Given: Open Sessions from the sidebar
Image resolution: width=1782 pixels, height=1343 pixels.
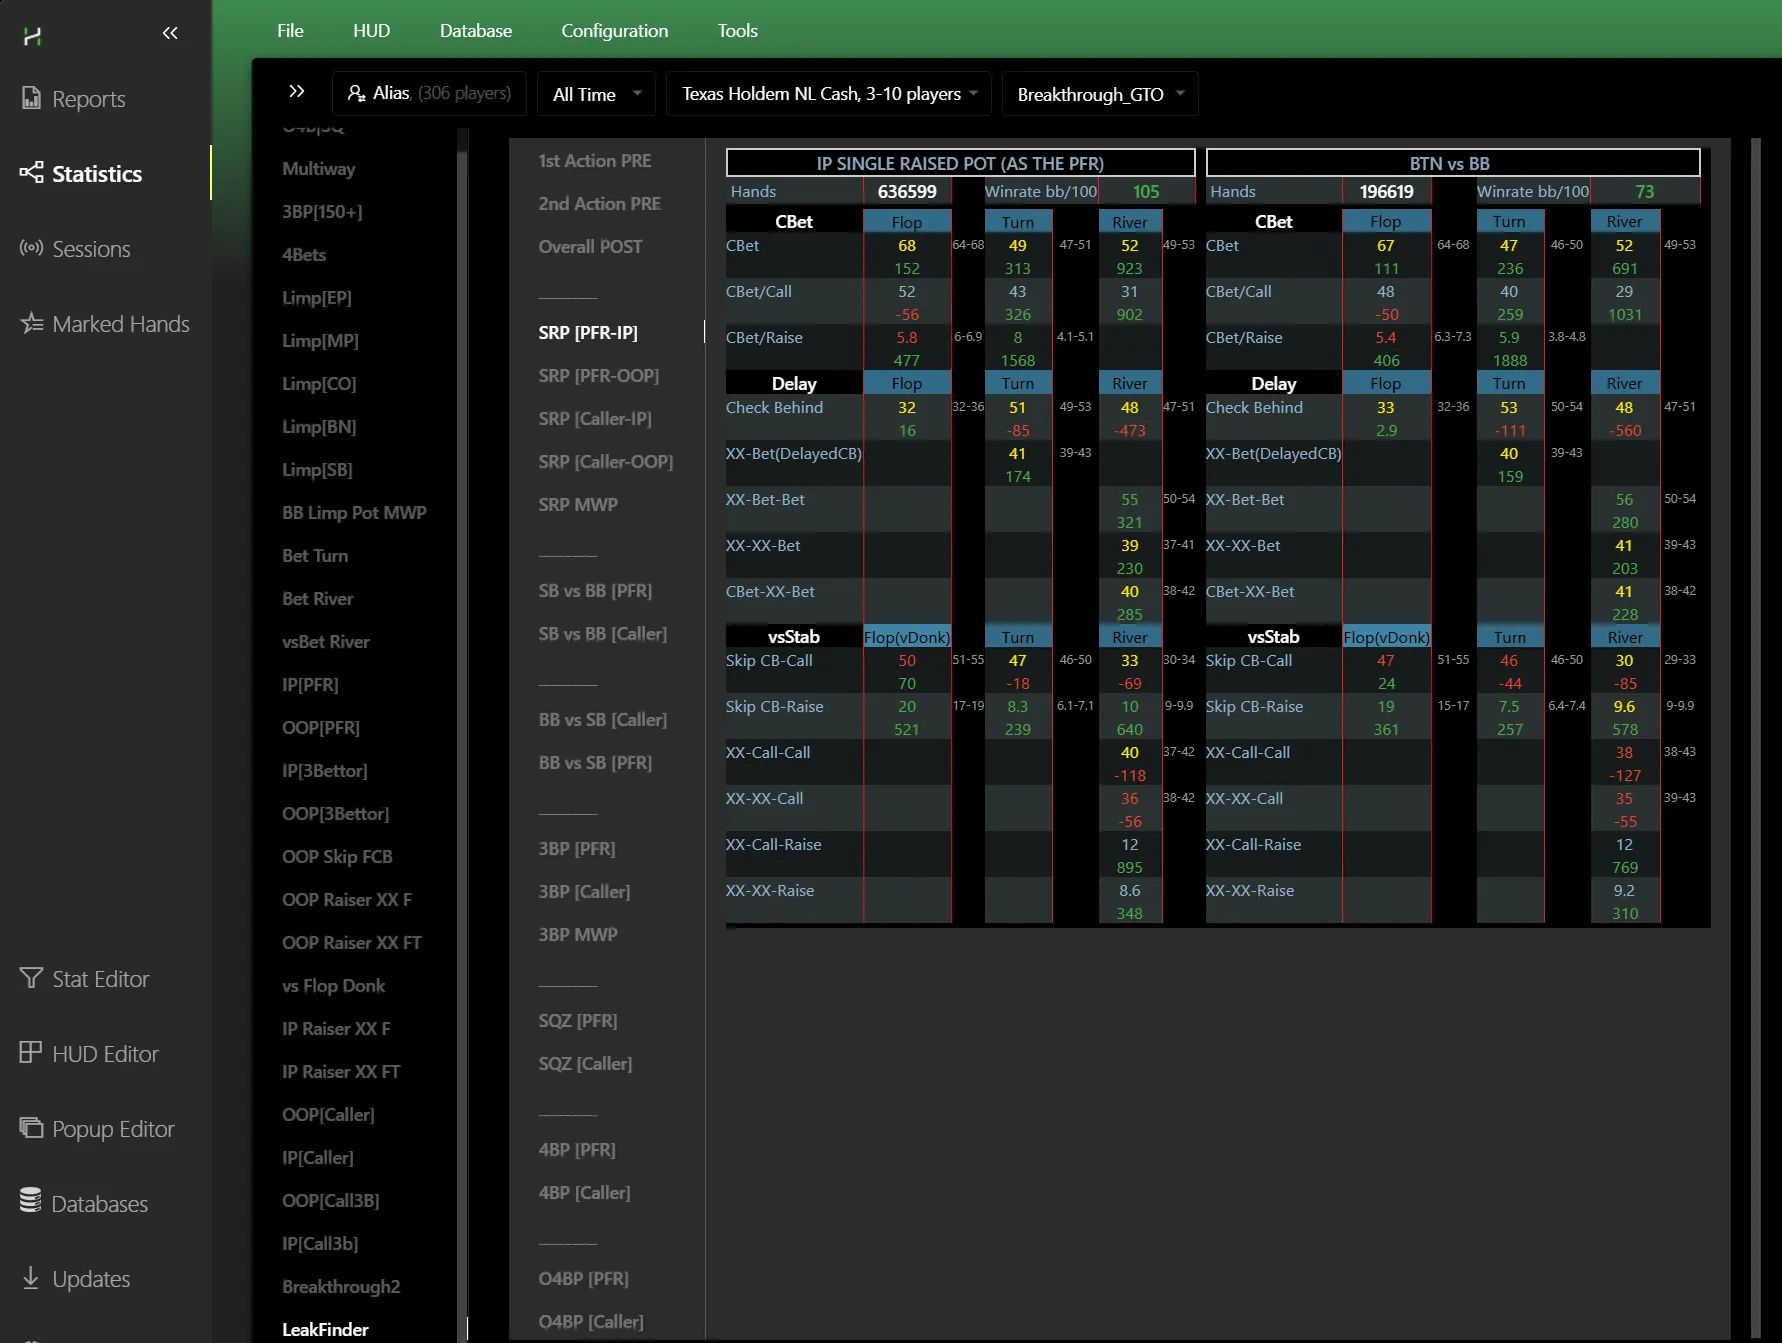Looking at the screenshot, I should [90, 249].
